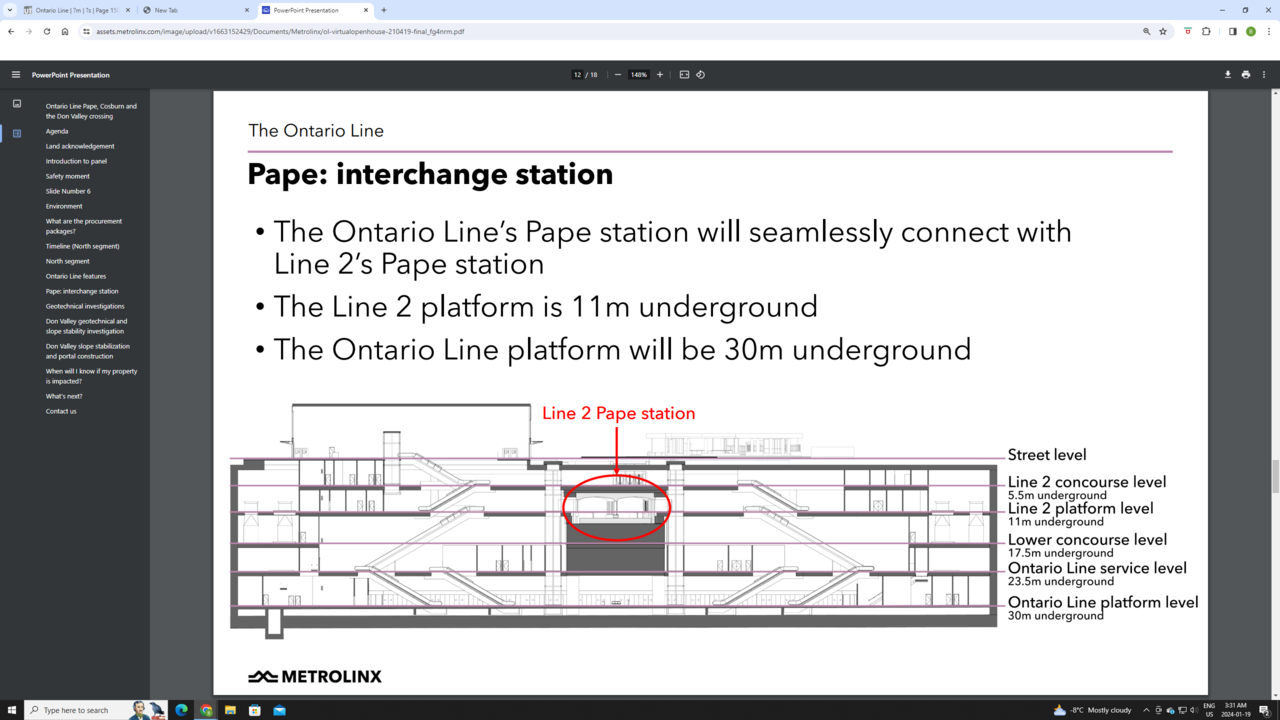Bookmark this page with the star
The image size is (1280, 720).
1163,31
